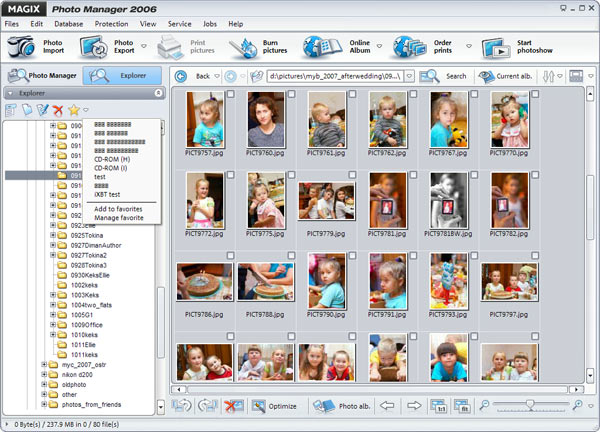Viewport: 600px width, 432px height.
Task: Check the box for PICT9779.jpg
Action: (x=352, y=174)
